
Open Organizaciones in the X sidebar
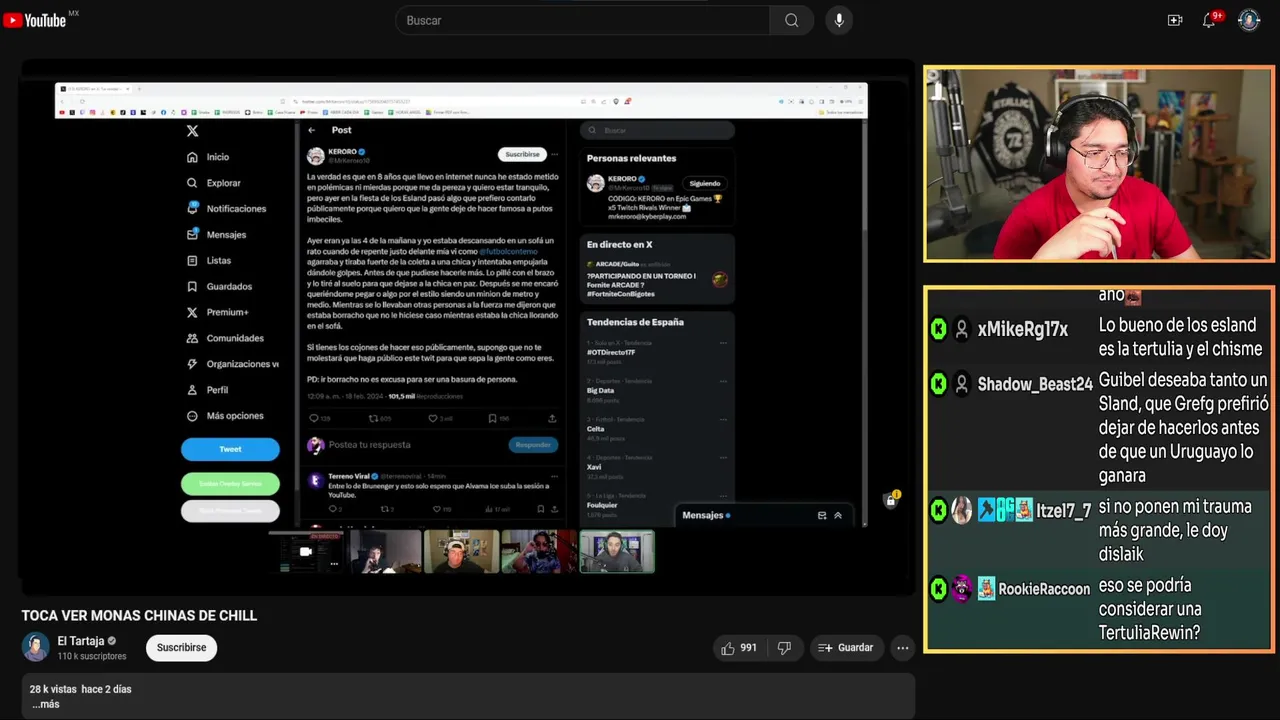pos(232,364)
